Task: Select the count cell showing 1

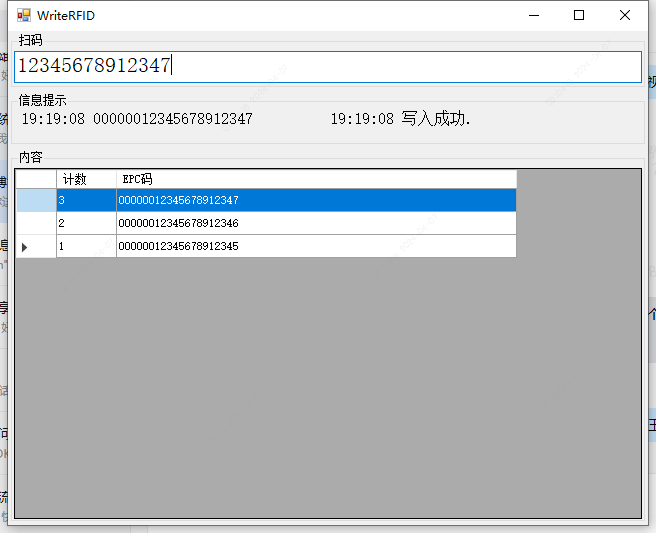Action: point(86,246)
